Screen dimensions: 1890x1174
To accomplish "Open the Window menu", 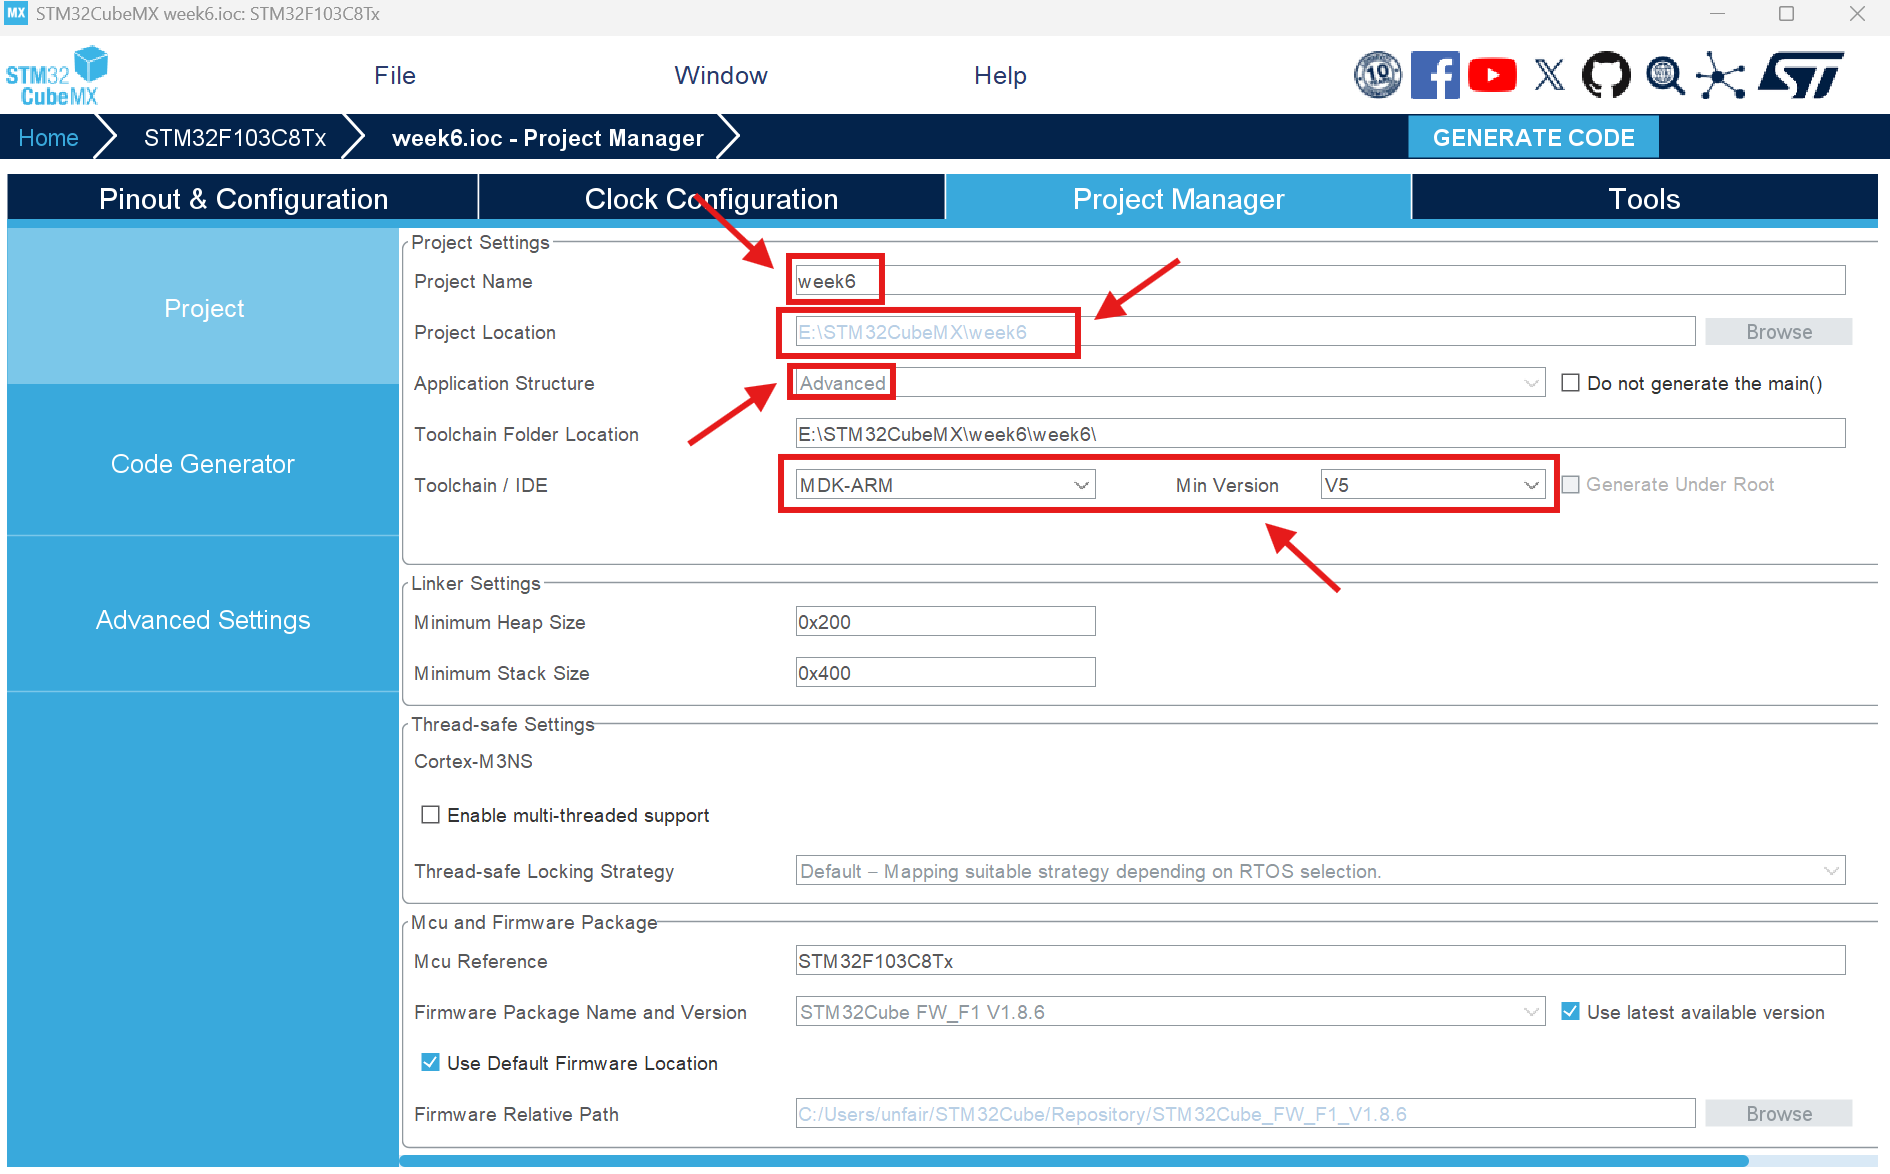I will click(x=721, y=75).
